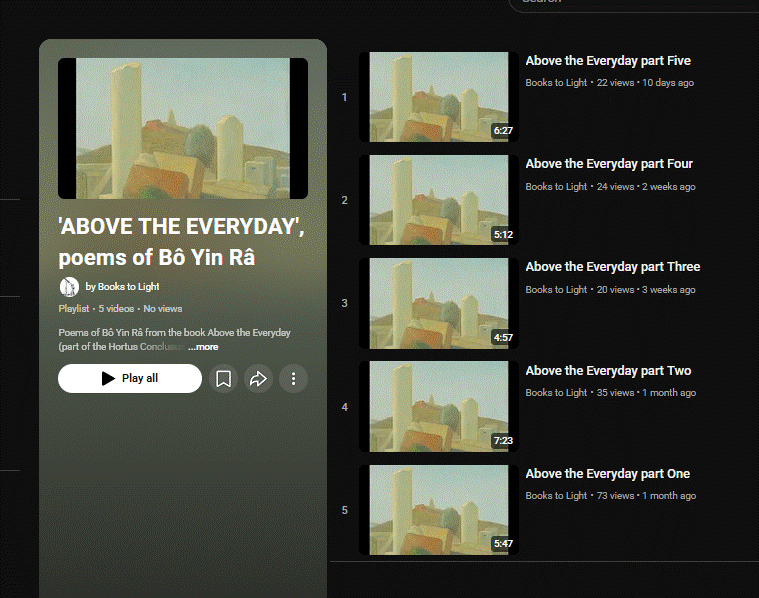Image resolution: width=759 pixels, height=598 pixels.
Task: Click the '3 weeks ago' text
Action: (668, 290)
